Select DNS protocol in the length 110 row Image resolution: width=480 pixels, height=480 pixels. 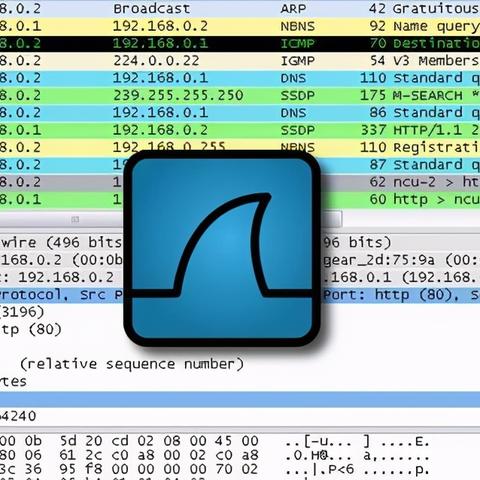[293, 78]
